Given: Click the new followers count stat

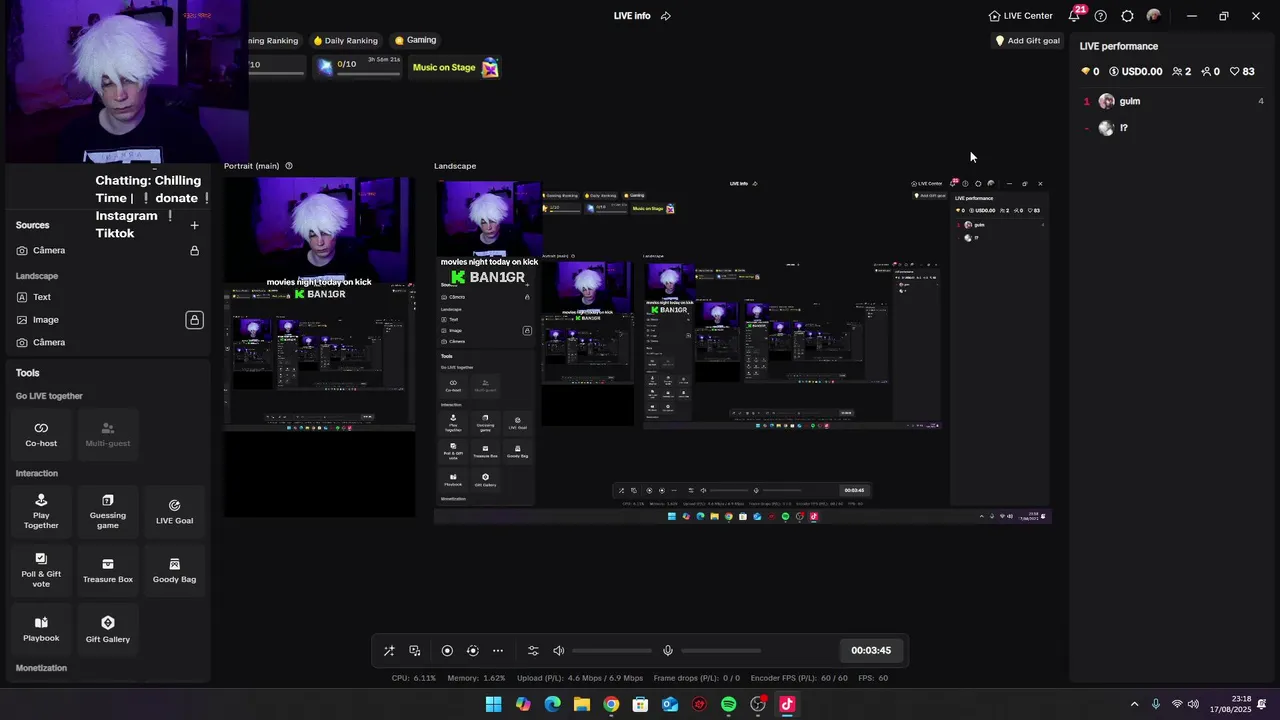Looking at the screenshot, I should [x=1210, y=72].
